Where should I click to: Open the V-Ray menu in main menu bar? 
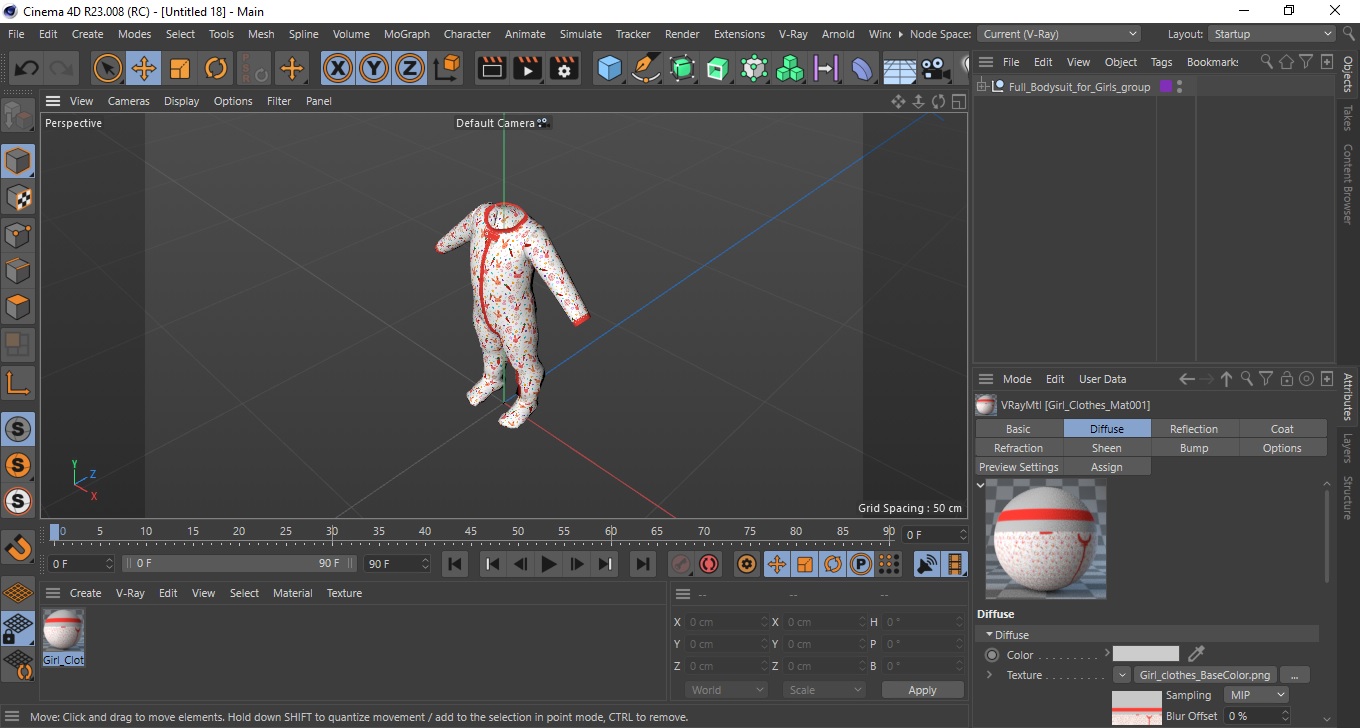tap(792, 34)
